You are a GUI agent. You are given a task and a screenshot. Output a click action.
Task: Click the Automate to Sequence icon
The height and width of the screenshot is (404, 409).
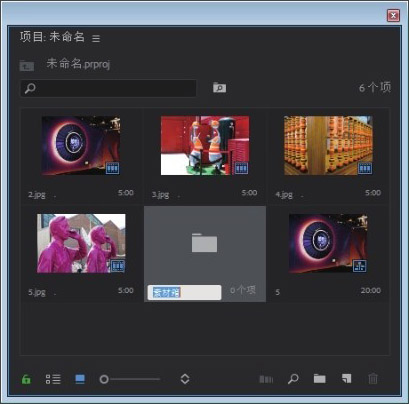(x=266, y=379)
